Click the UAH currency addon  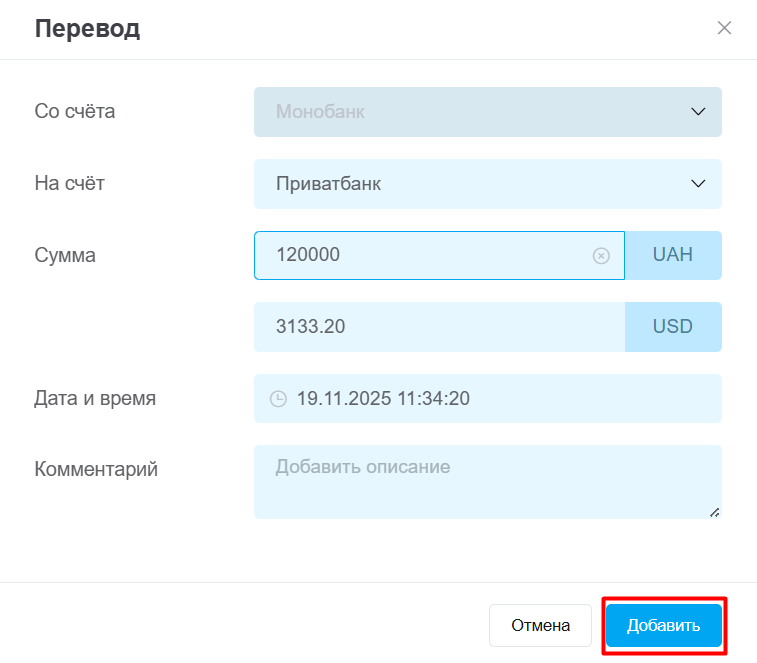[x=673, y=255]
